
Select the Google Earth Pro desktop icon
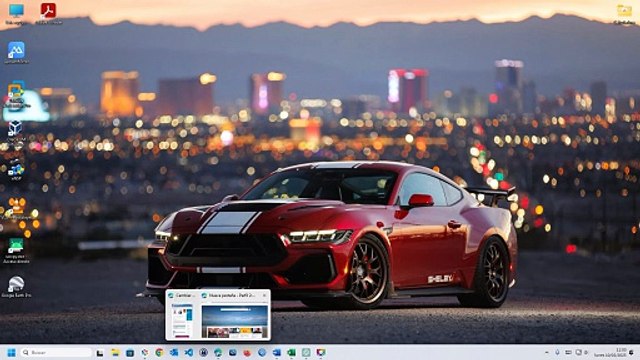click(16, 286)
